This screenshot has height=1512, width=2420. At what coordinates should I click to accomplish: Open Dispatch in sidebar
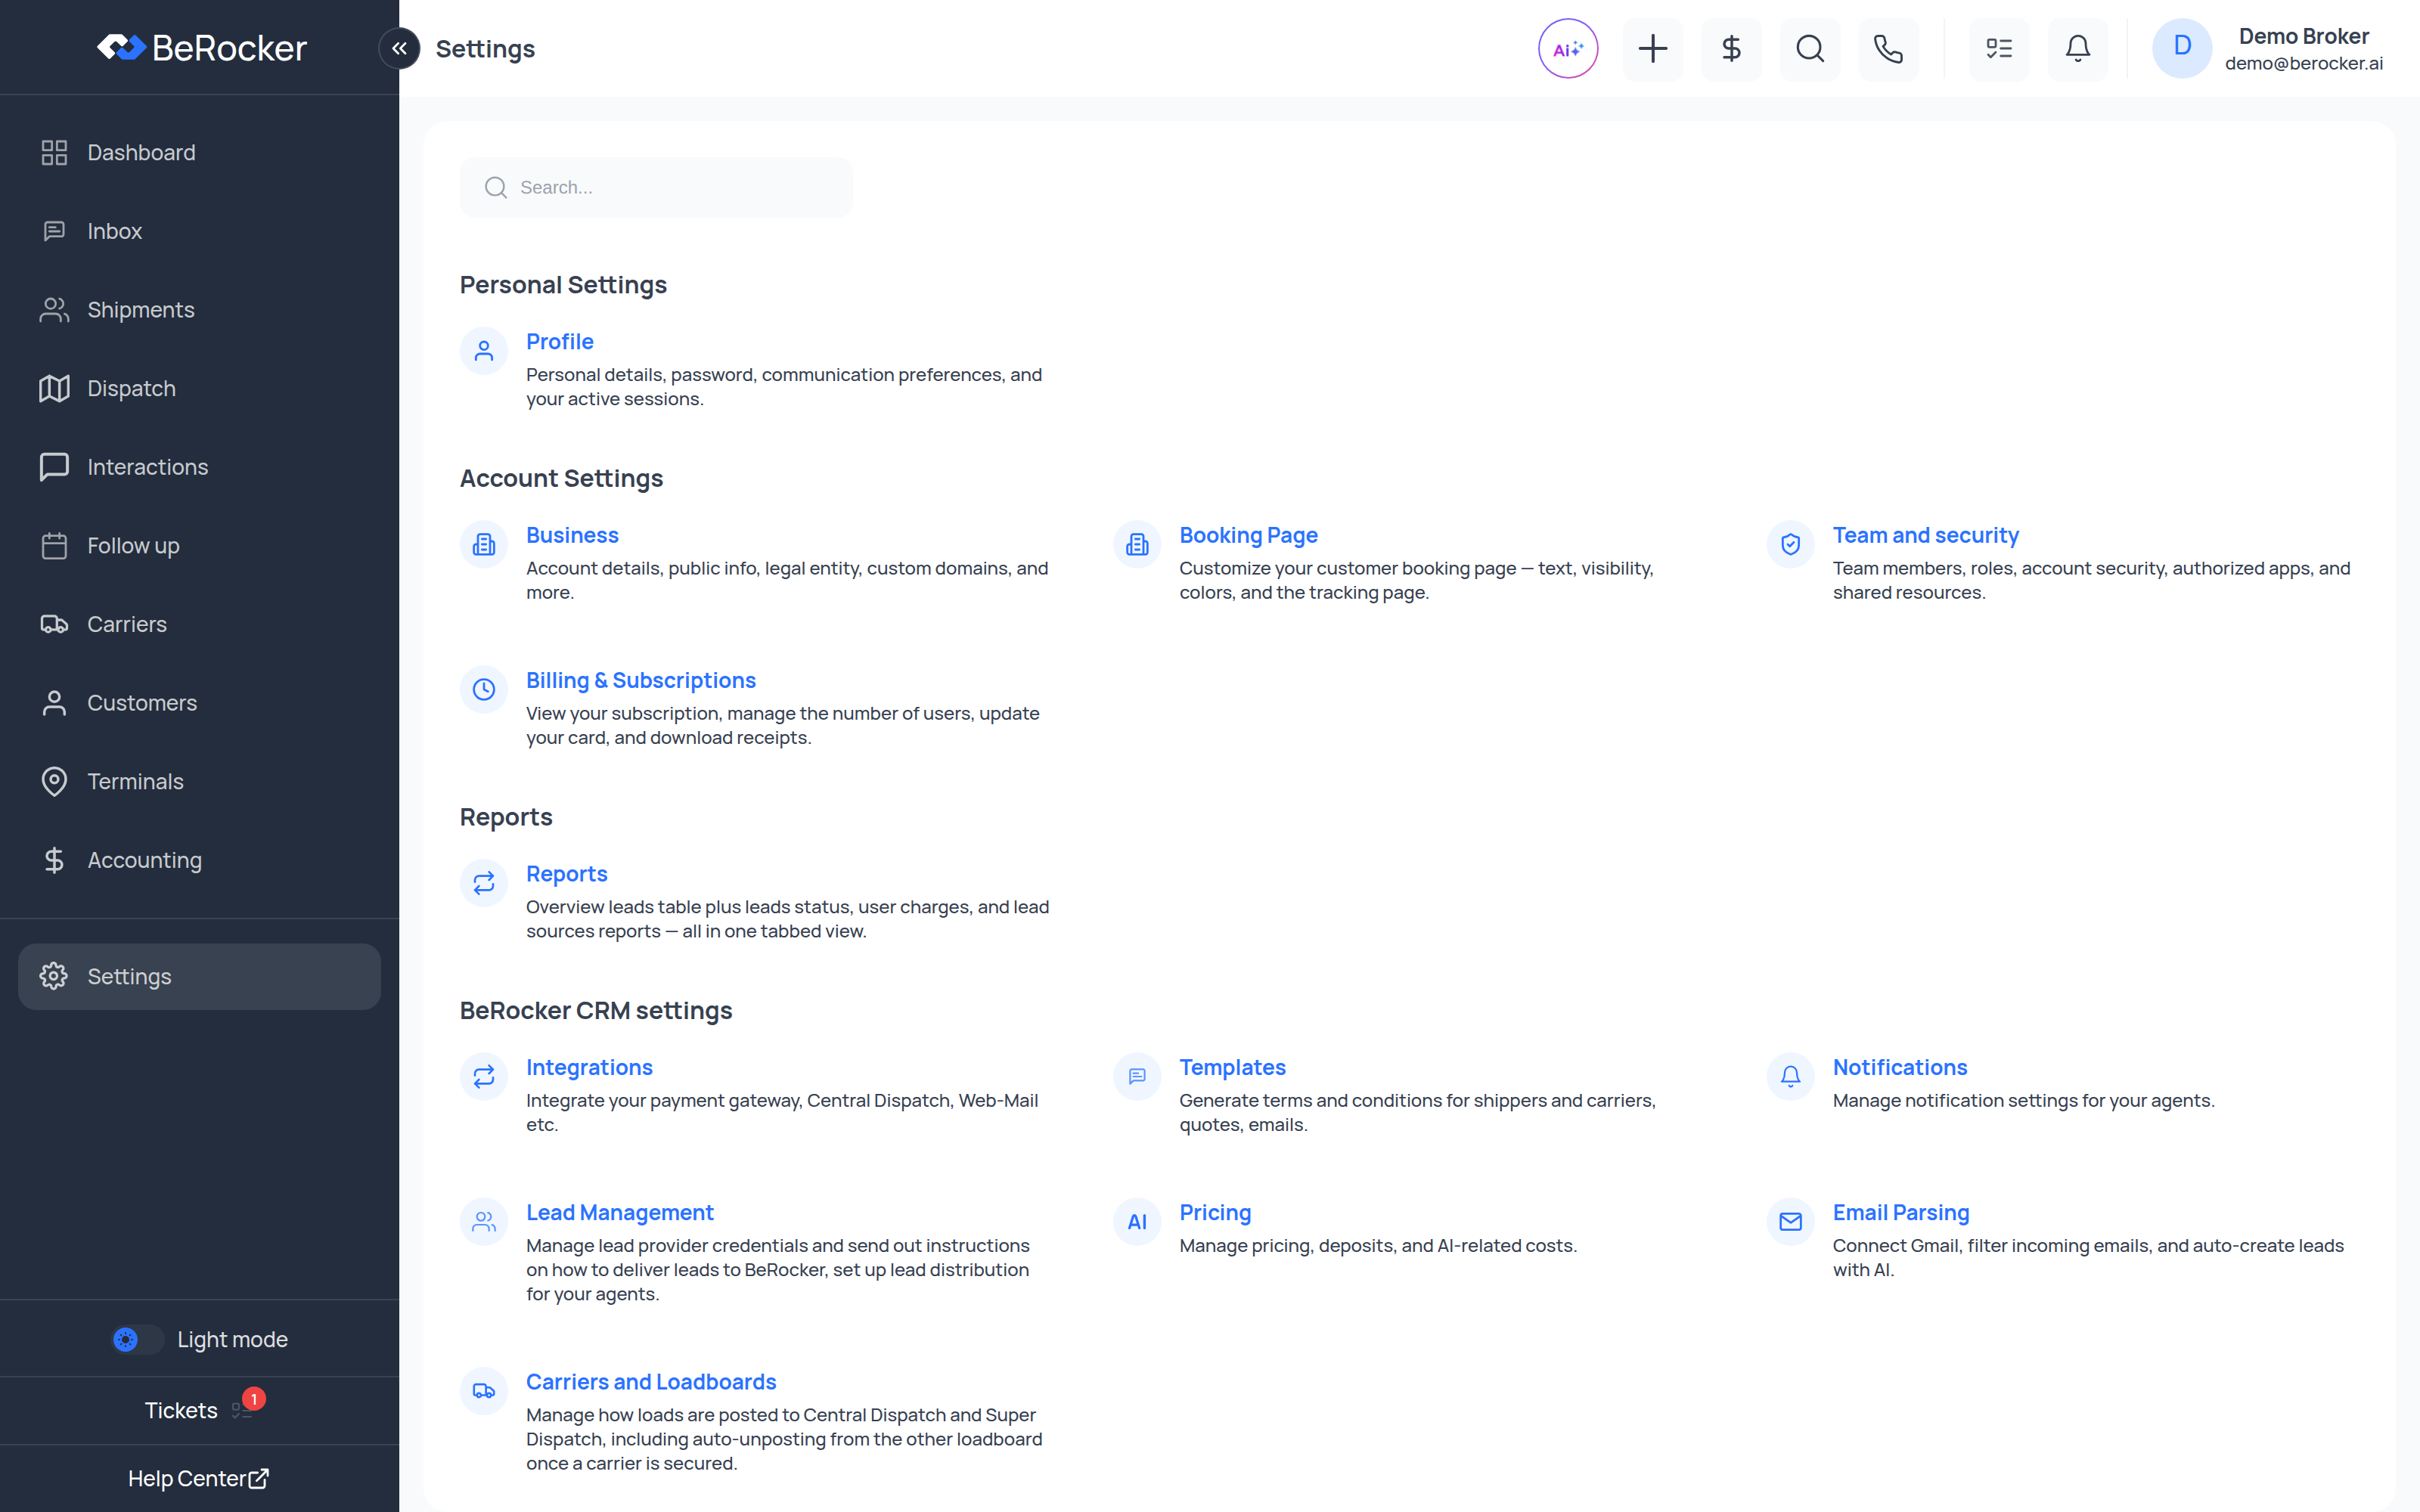pos(200,388)
